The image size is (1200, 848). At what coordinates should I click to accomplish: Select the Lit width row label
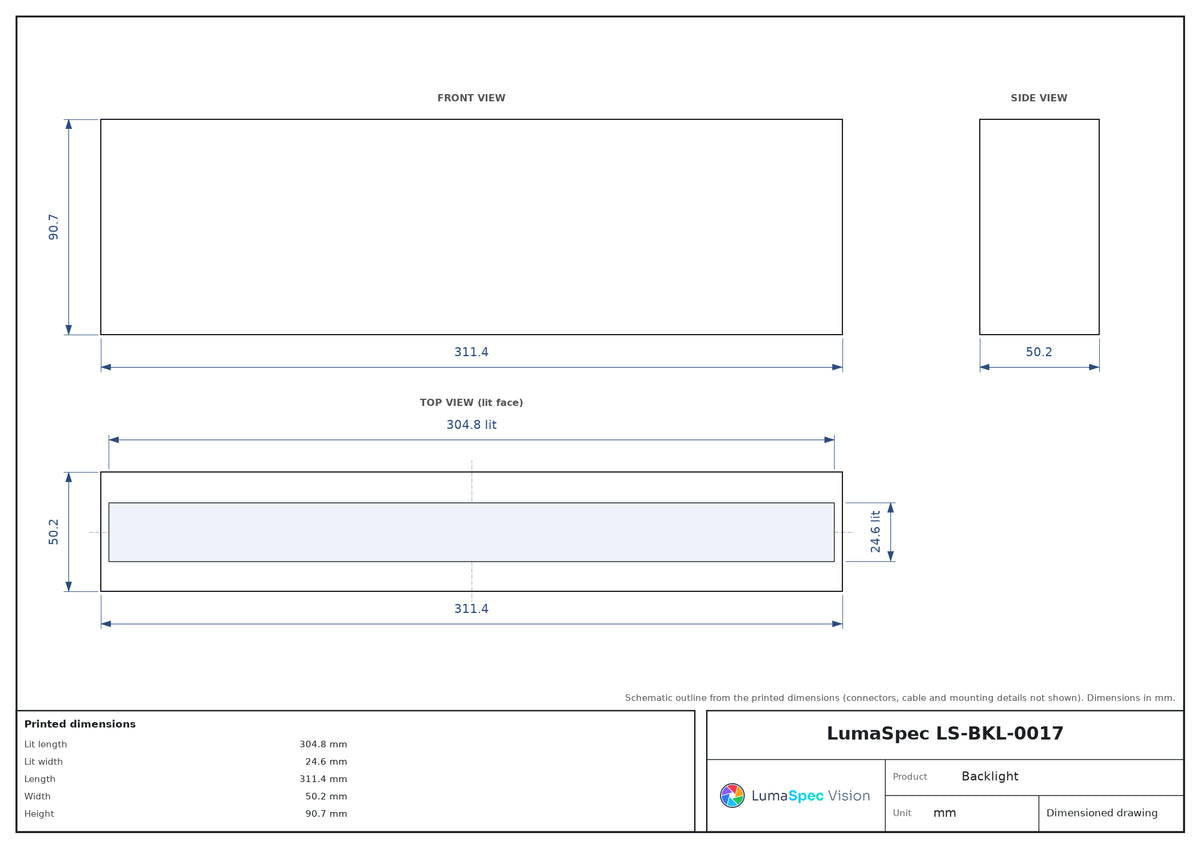pyautogui.click(x=44, y=762)
